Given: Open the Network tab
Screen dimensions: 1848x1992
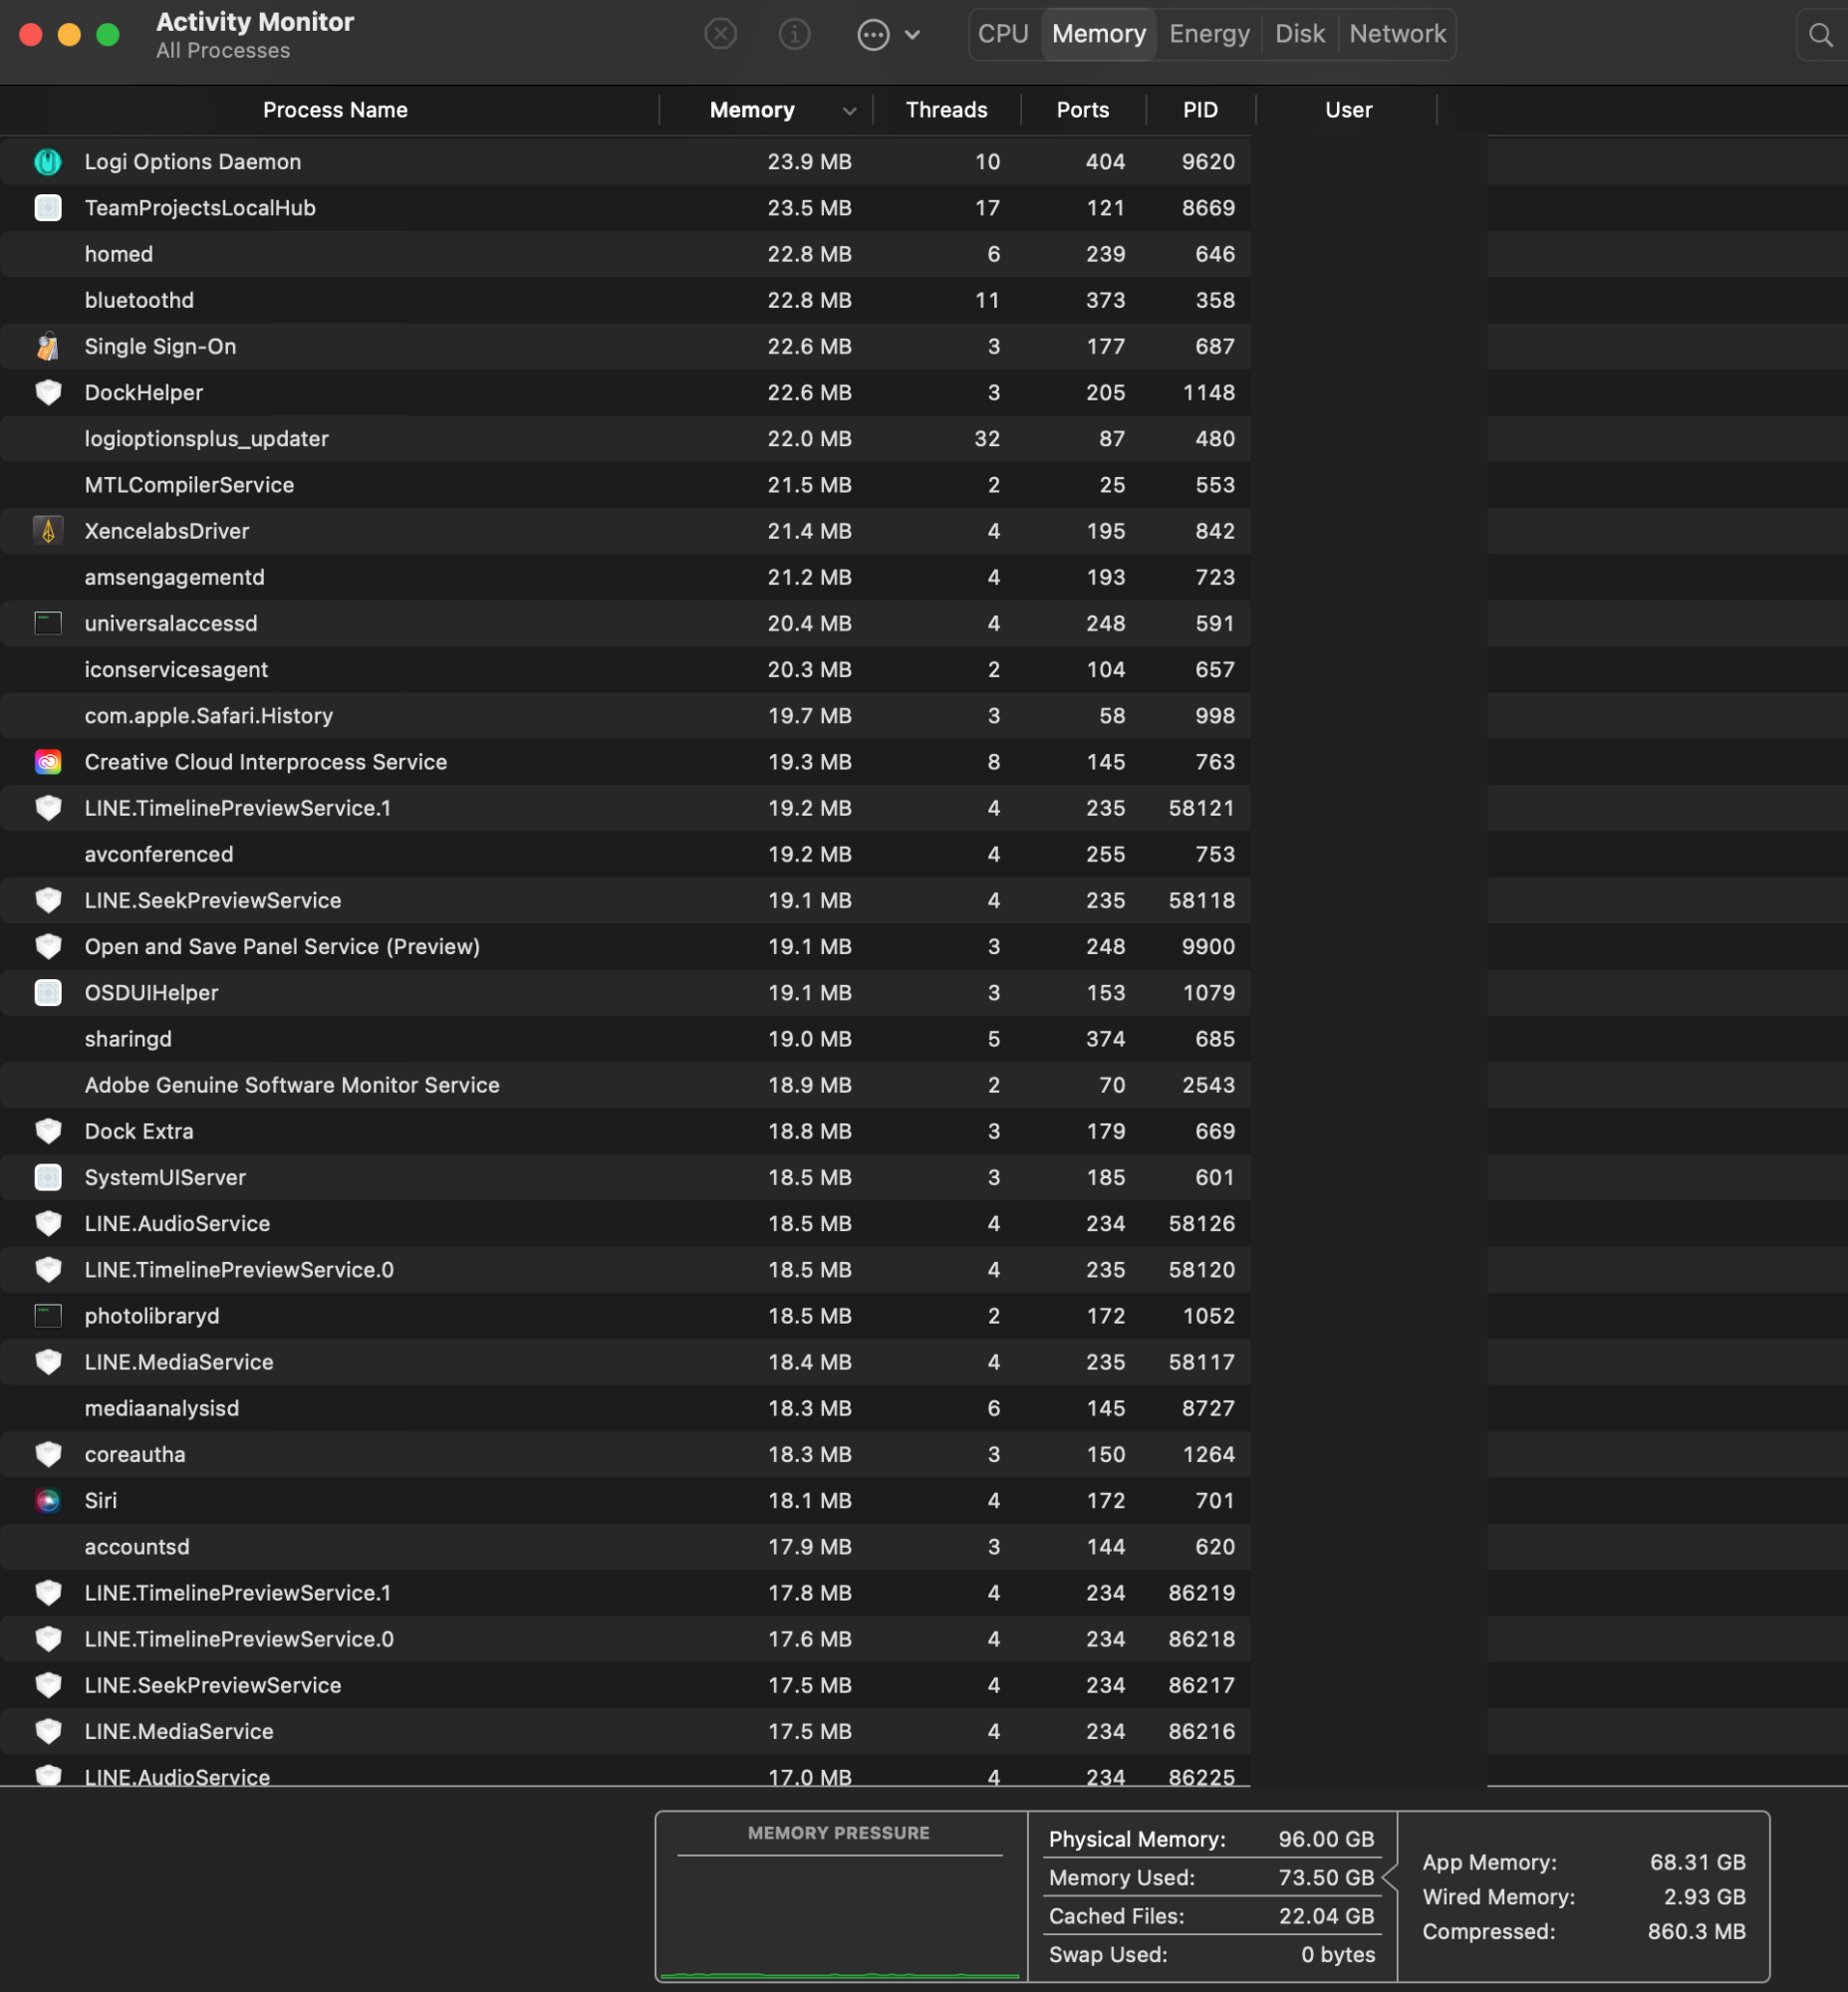Looking at the screenshot, I should point(1397,34).
